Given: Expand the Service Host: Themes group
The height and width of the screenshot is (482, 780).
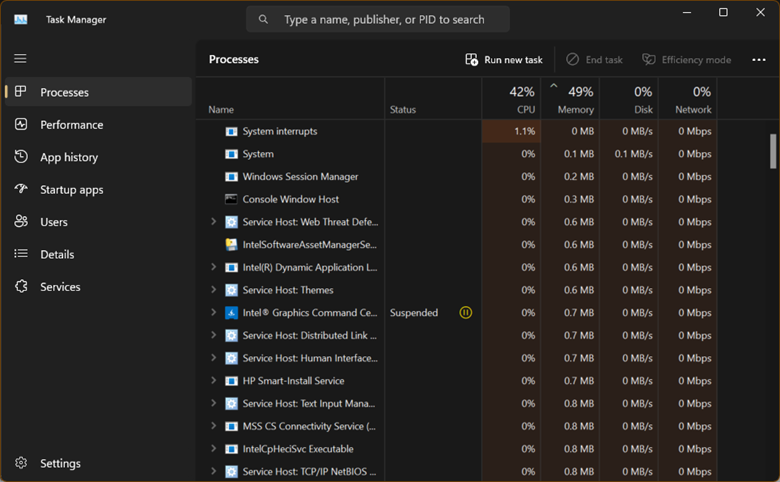Looking at the screenshot, I should pos(213,289).
